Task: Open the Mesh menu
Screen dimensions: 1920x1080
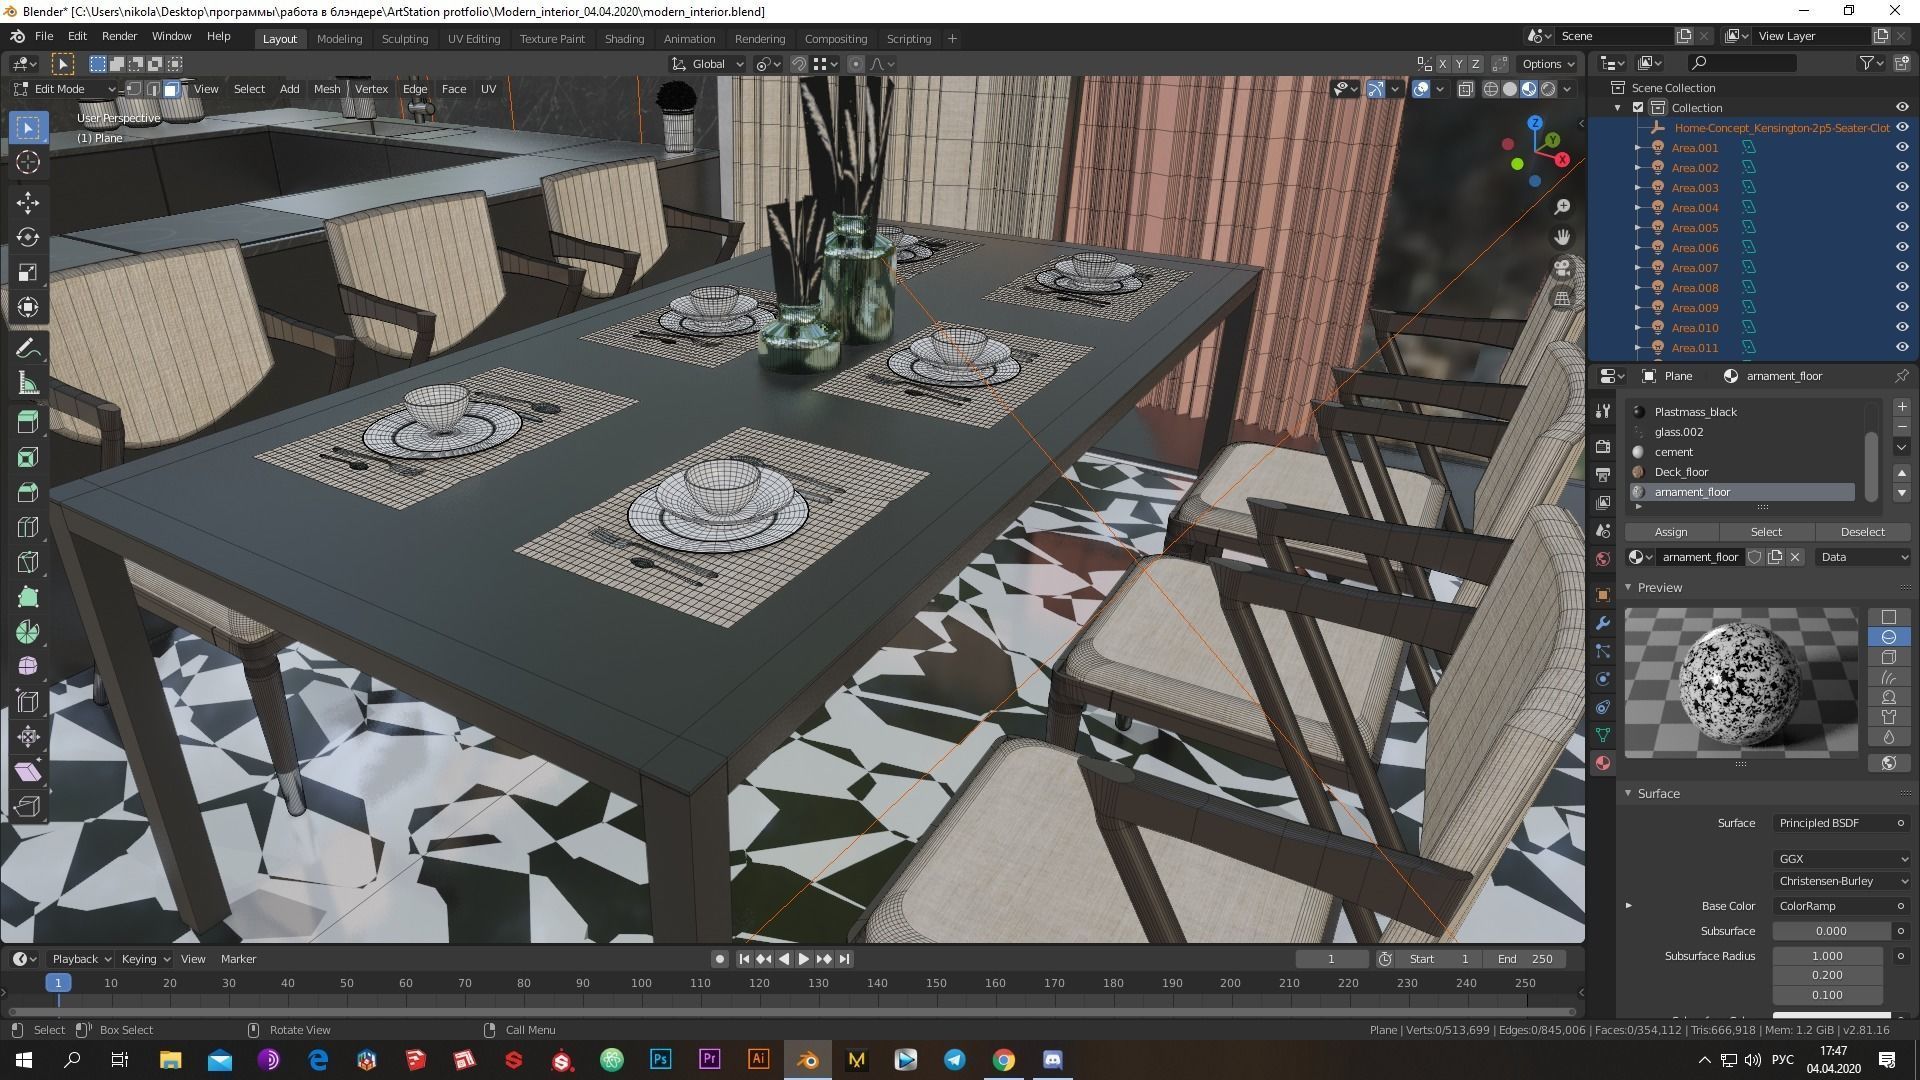Action: [x=327, y=89]
